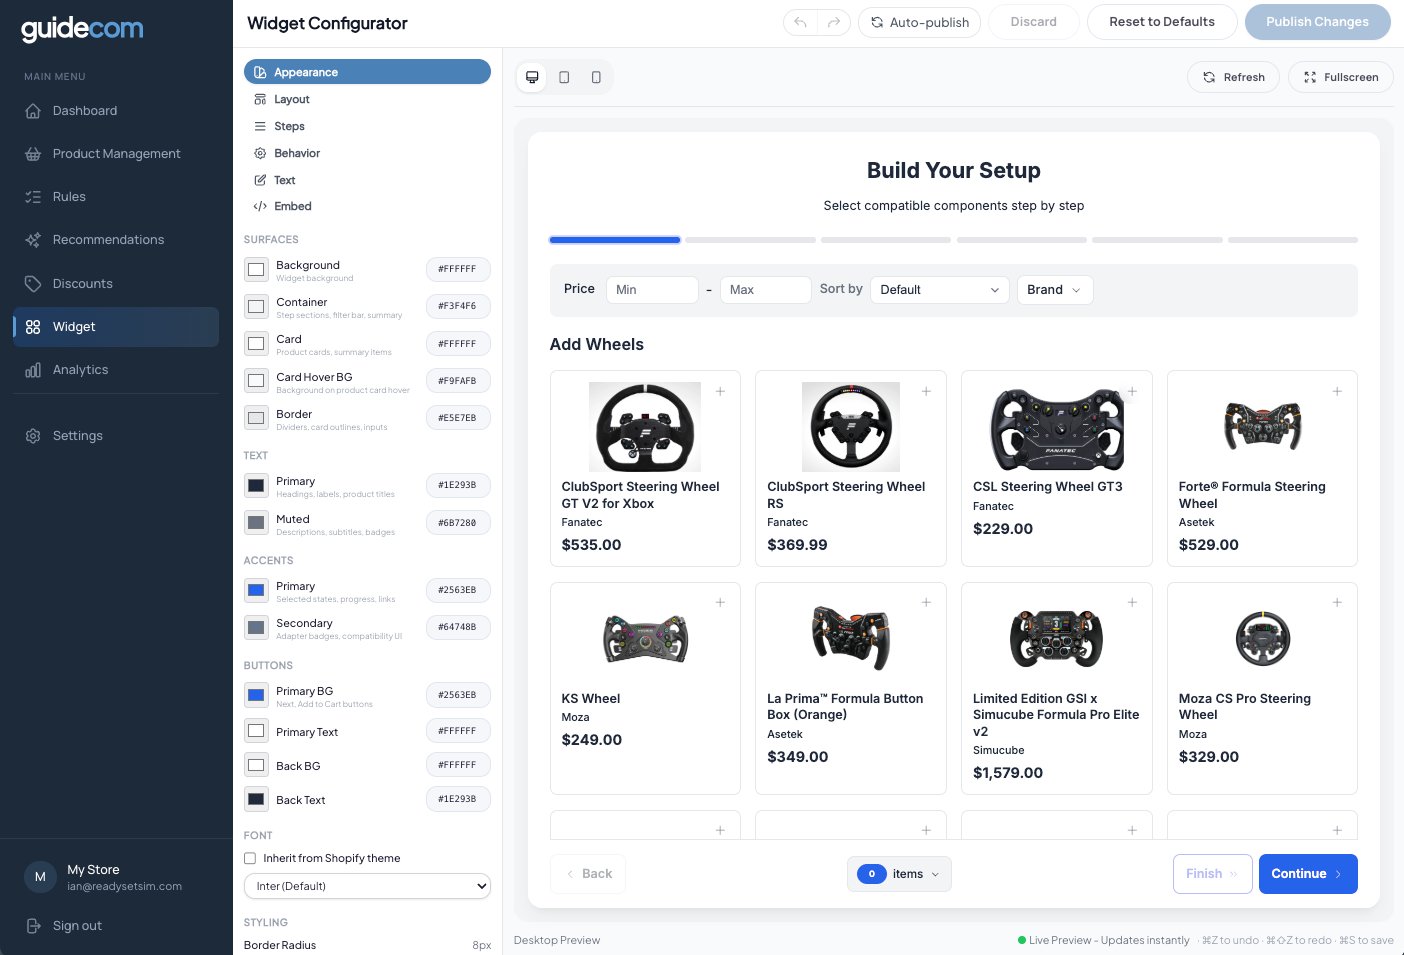Viewport: 1404px width, 955px height.
Task: Click the Min price input field
Action: pos(652,290)
